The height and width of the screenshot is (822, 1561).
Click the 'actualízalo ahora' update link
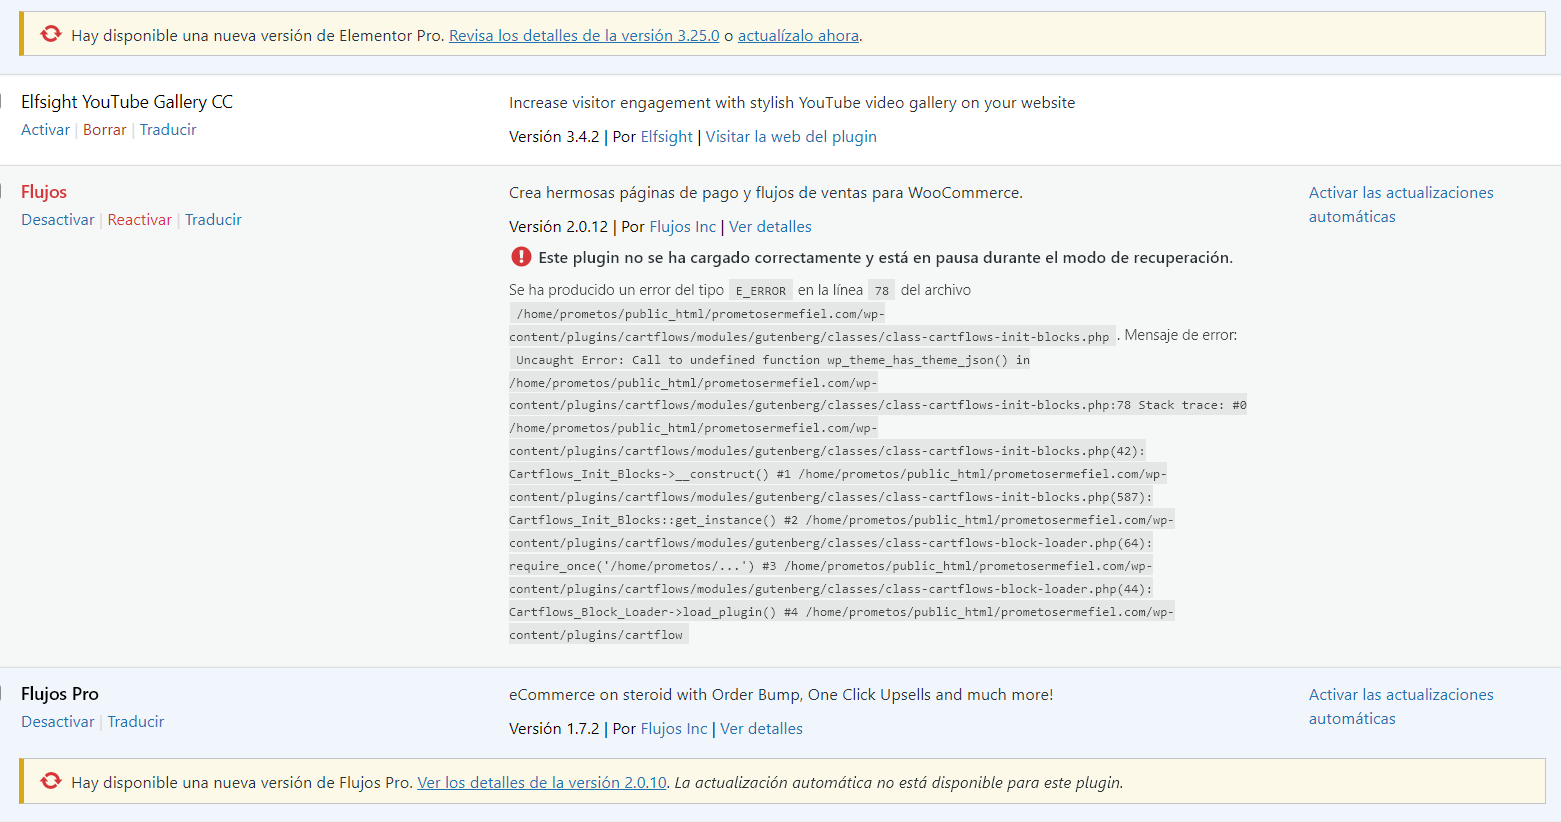(x=798, y=35)
